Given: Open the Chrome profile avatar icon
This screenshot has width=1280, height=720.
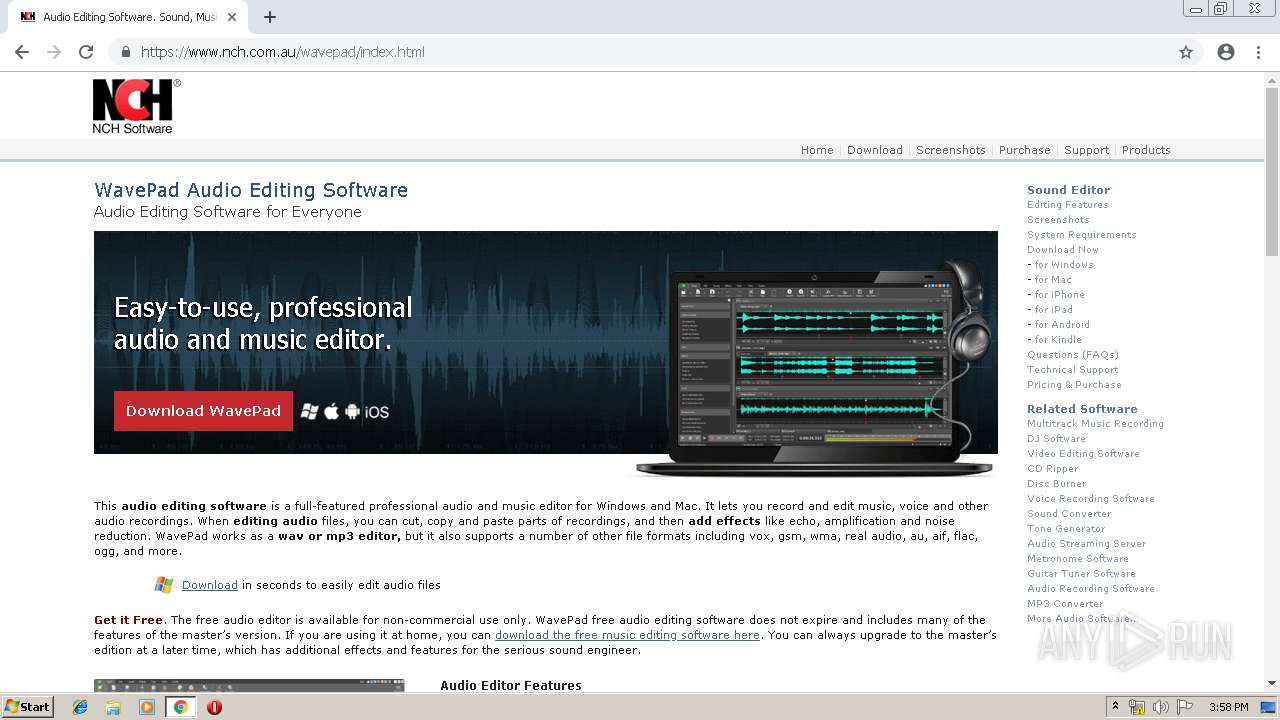Looking at the screenshot, I should point(1226,52).
